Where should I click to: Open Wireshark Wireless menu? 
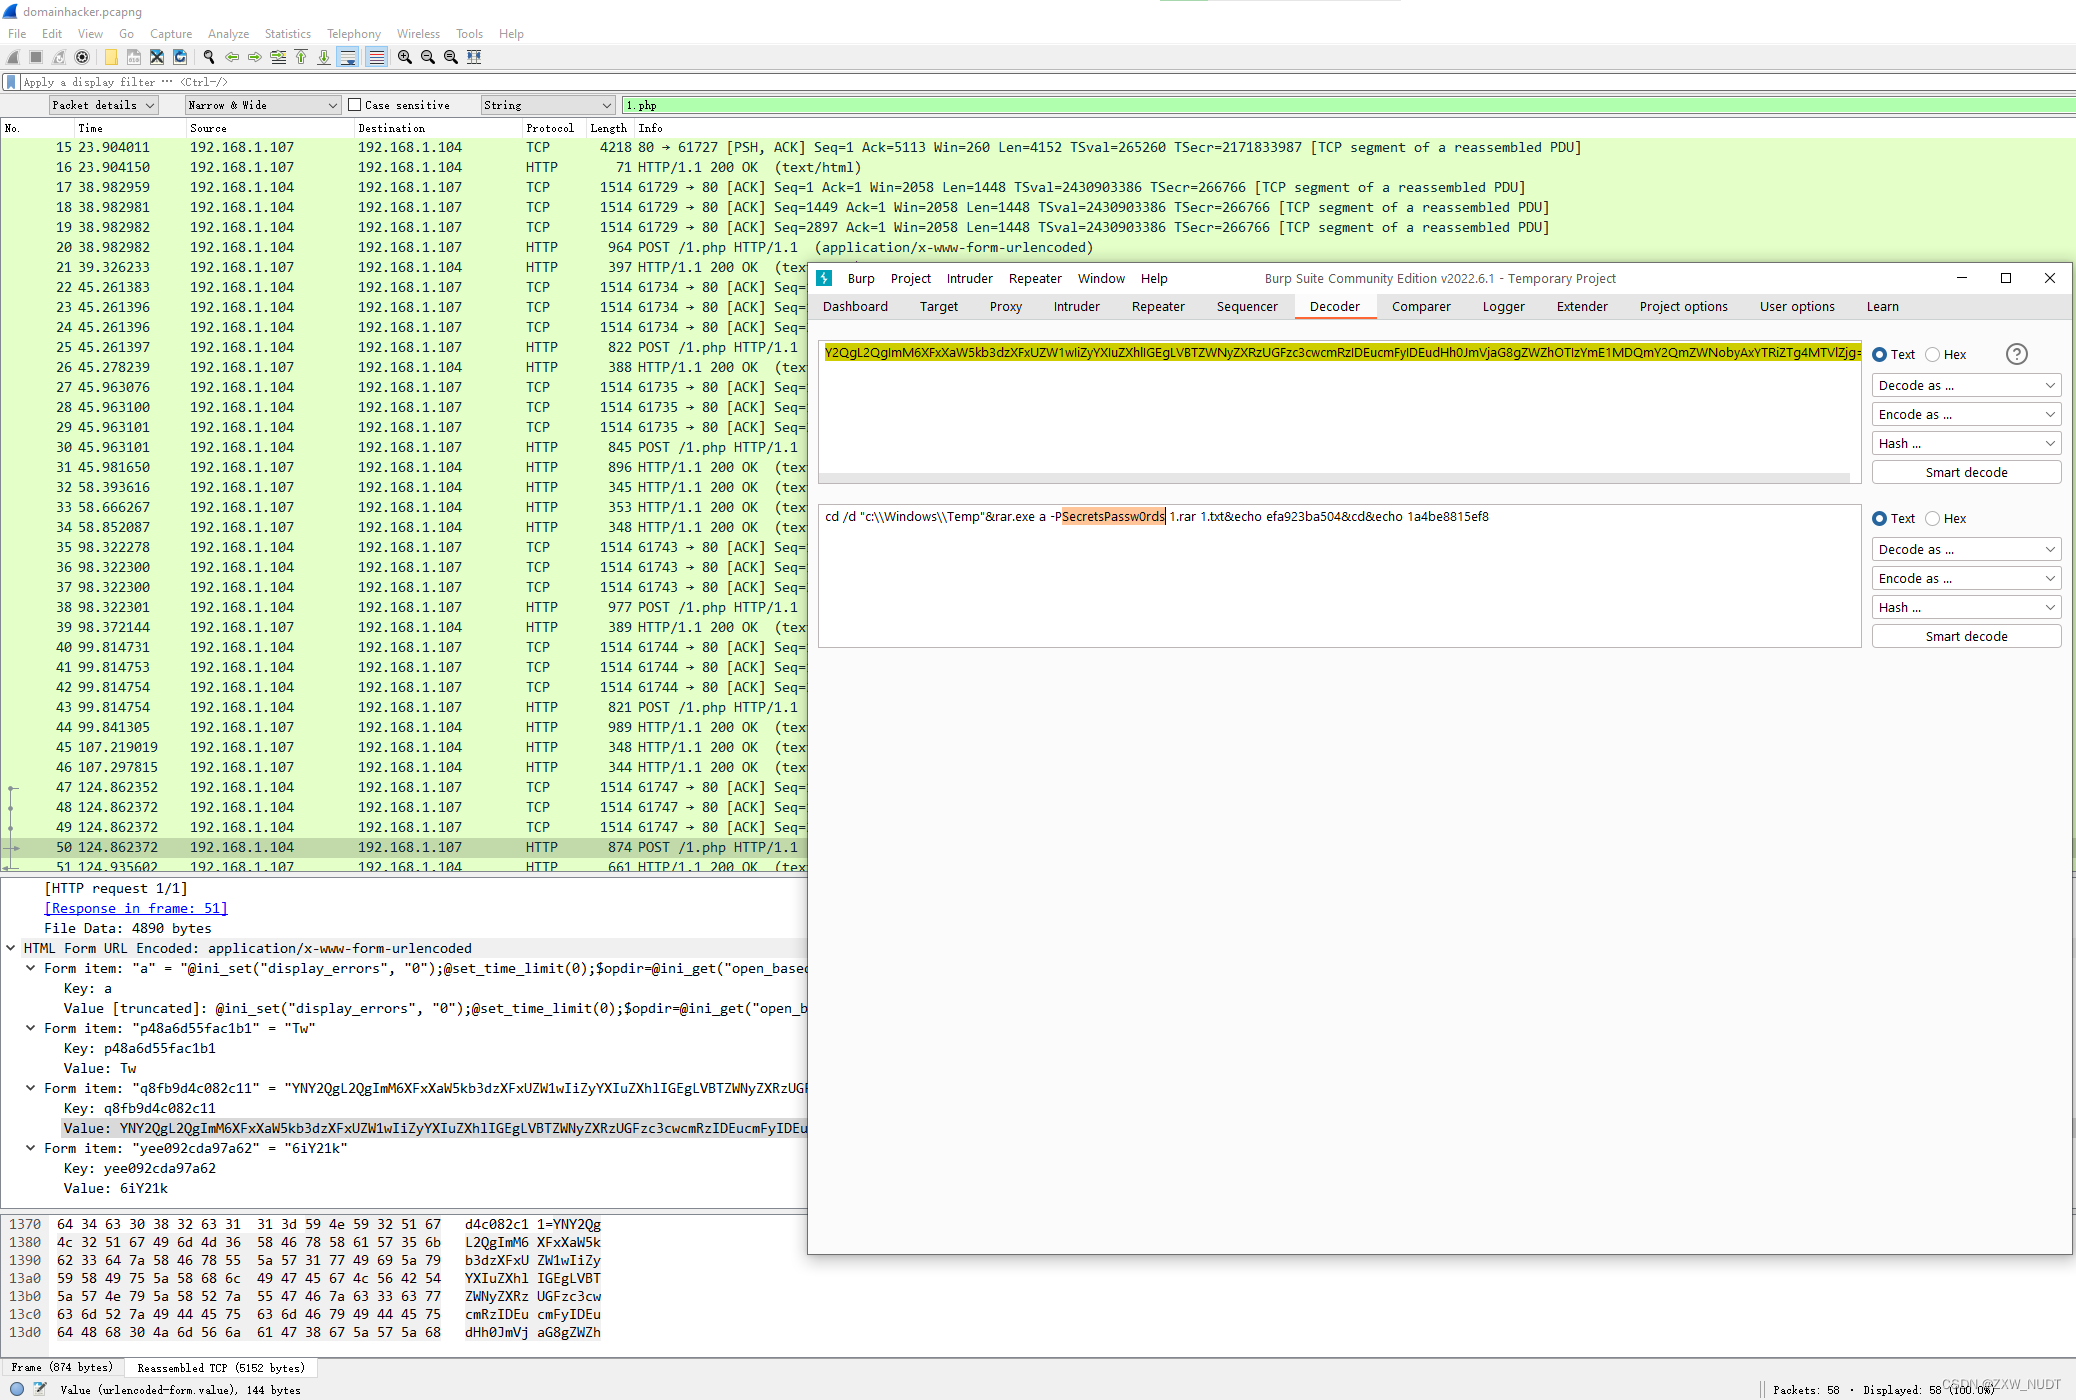pos(418,34)
